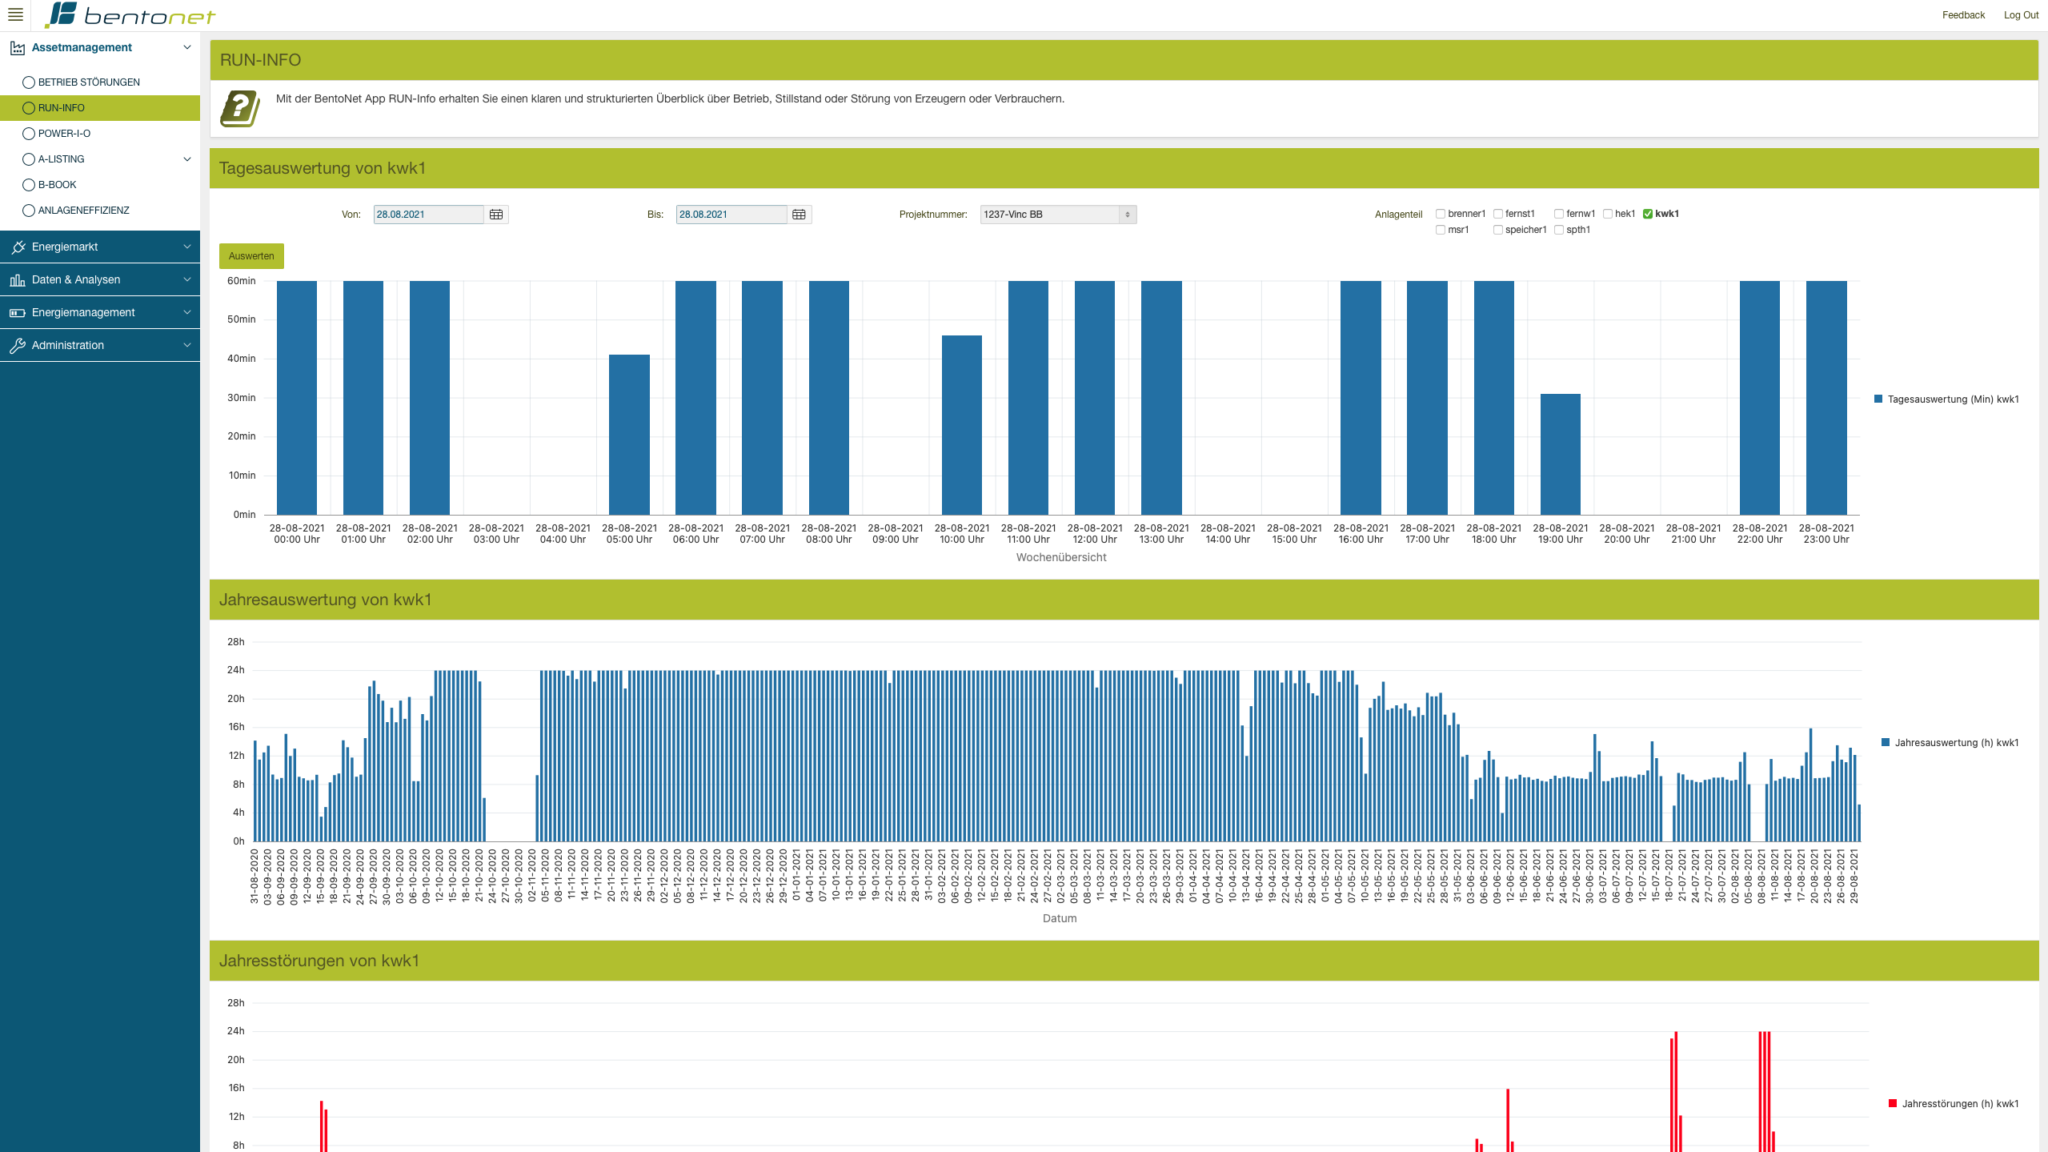The width and height of the screenshot is (2048, 1152).
Task: Expand the A-LISTING submenu chevron
Action: 187,159
